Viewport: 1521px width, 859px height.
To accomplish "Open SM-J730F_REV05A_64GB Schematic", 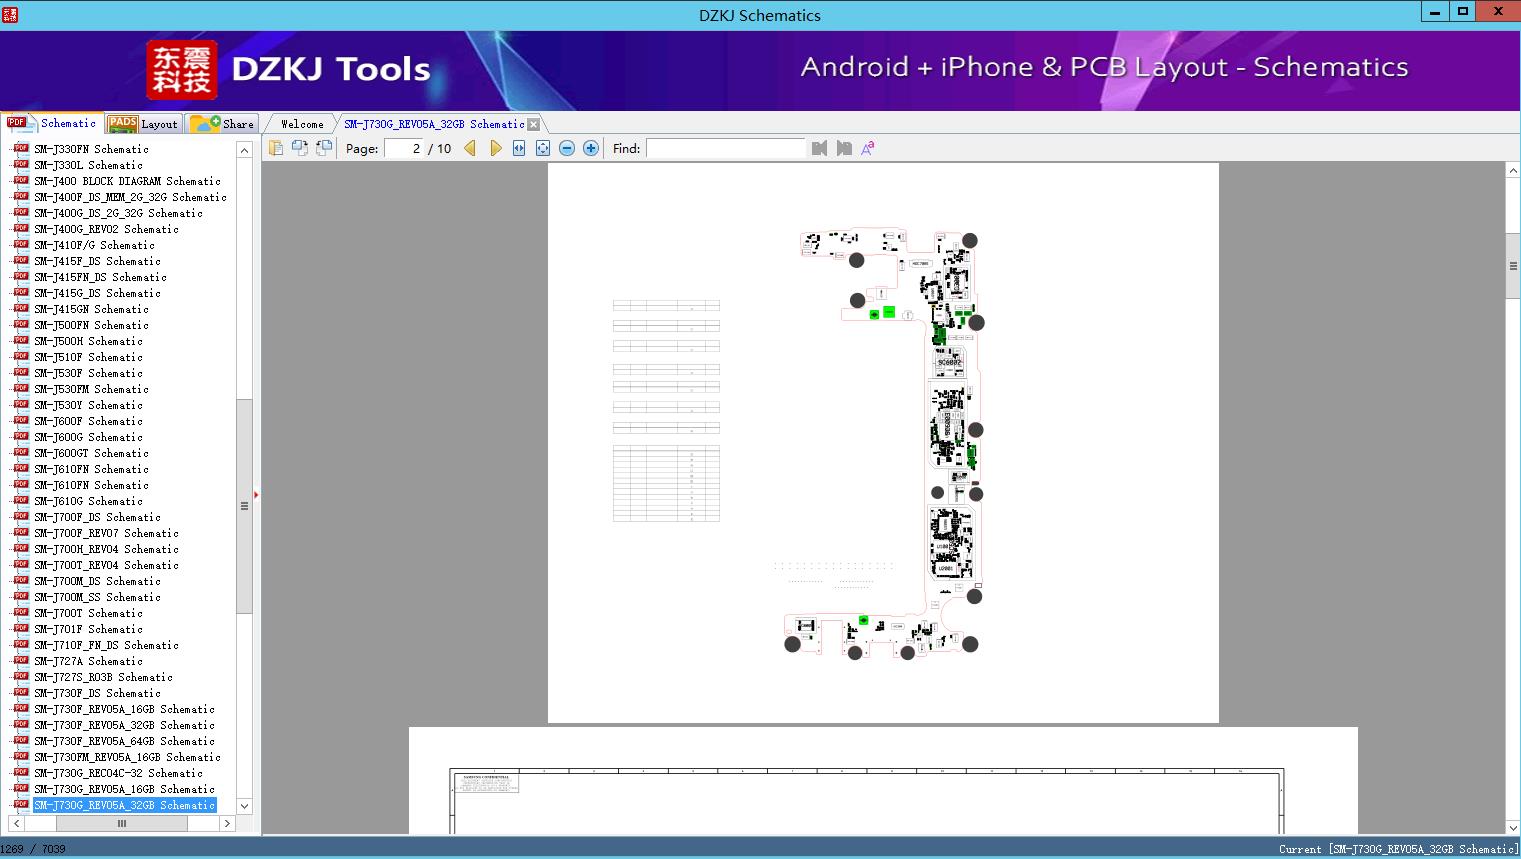I will (124, 741).
